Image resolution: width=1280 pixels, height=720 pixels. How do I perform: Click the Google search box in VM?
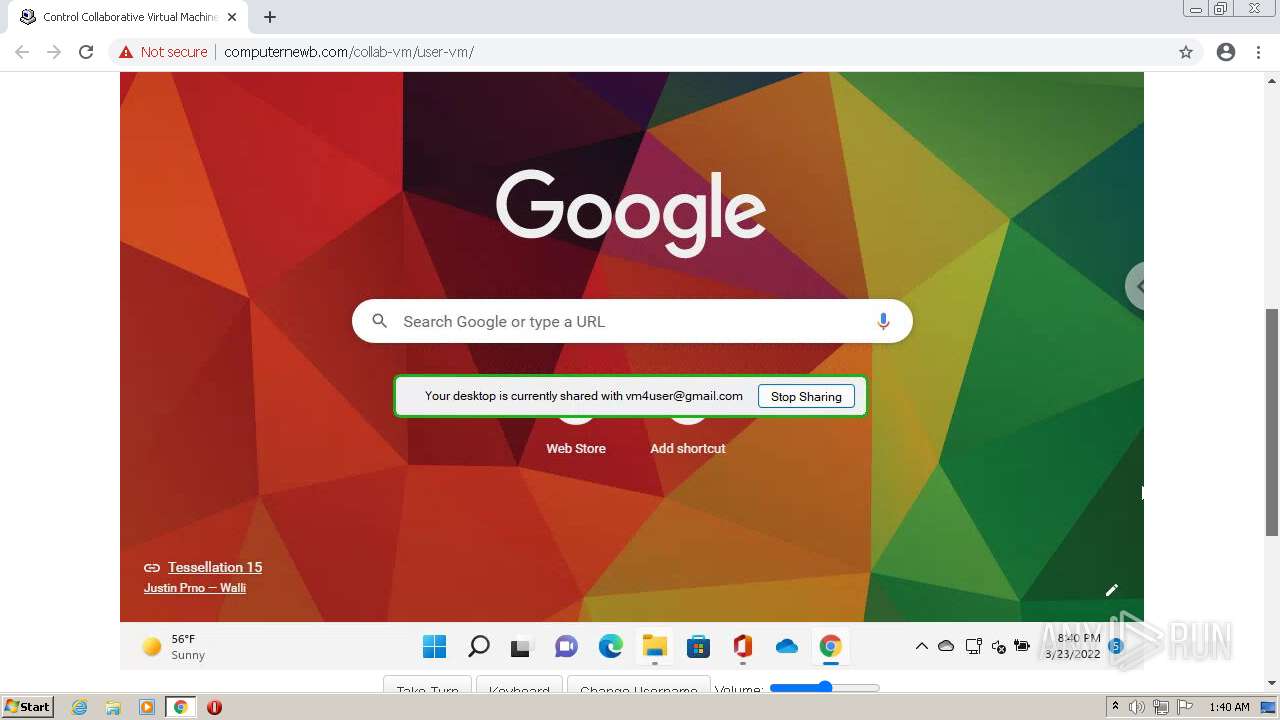coord(632,321)
